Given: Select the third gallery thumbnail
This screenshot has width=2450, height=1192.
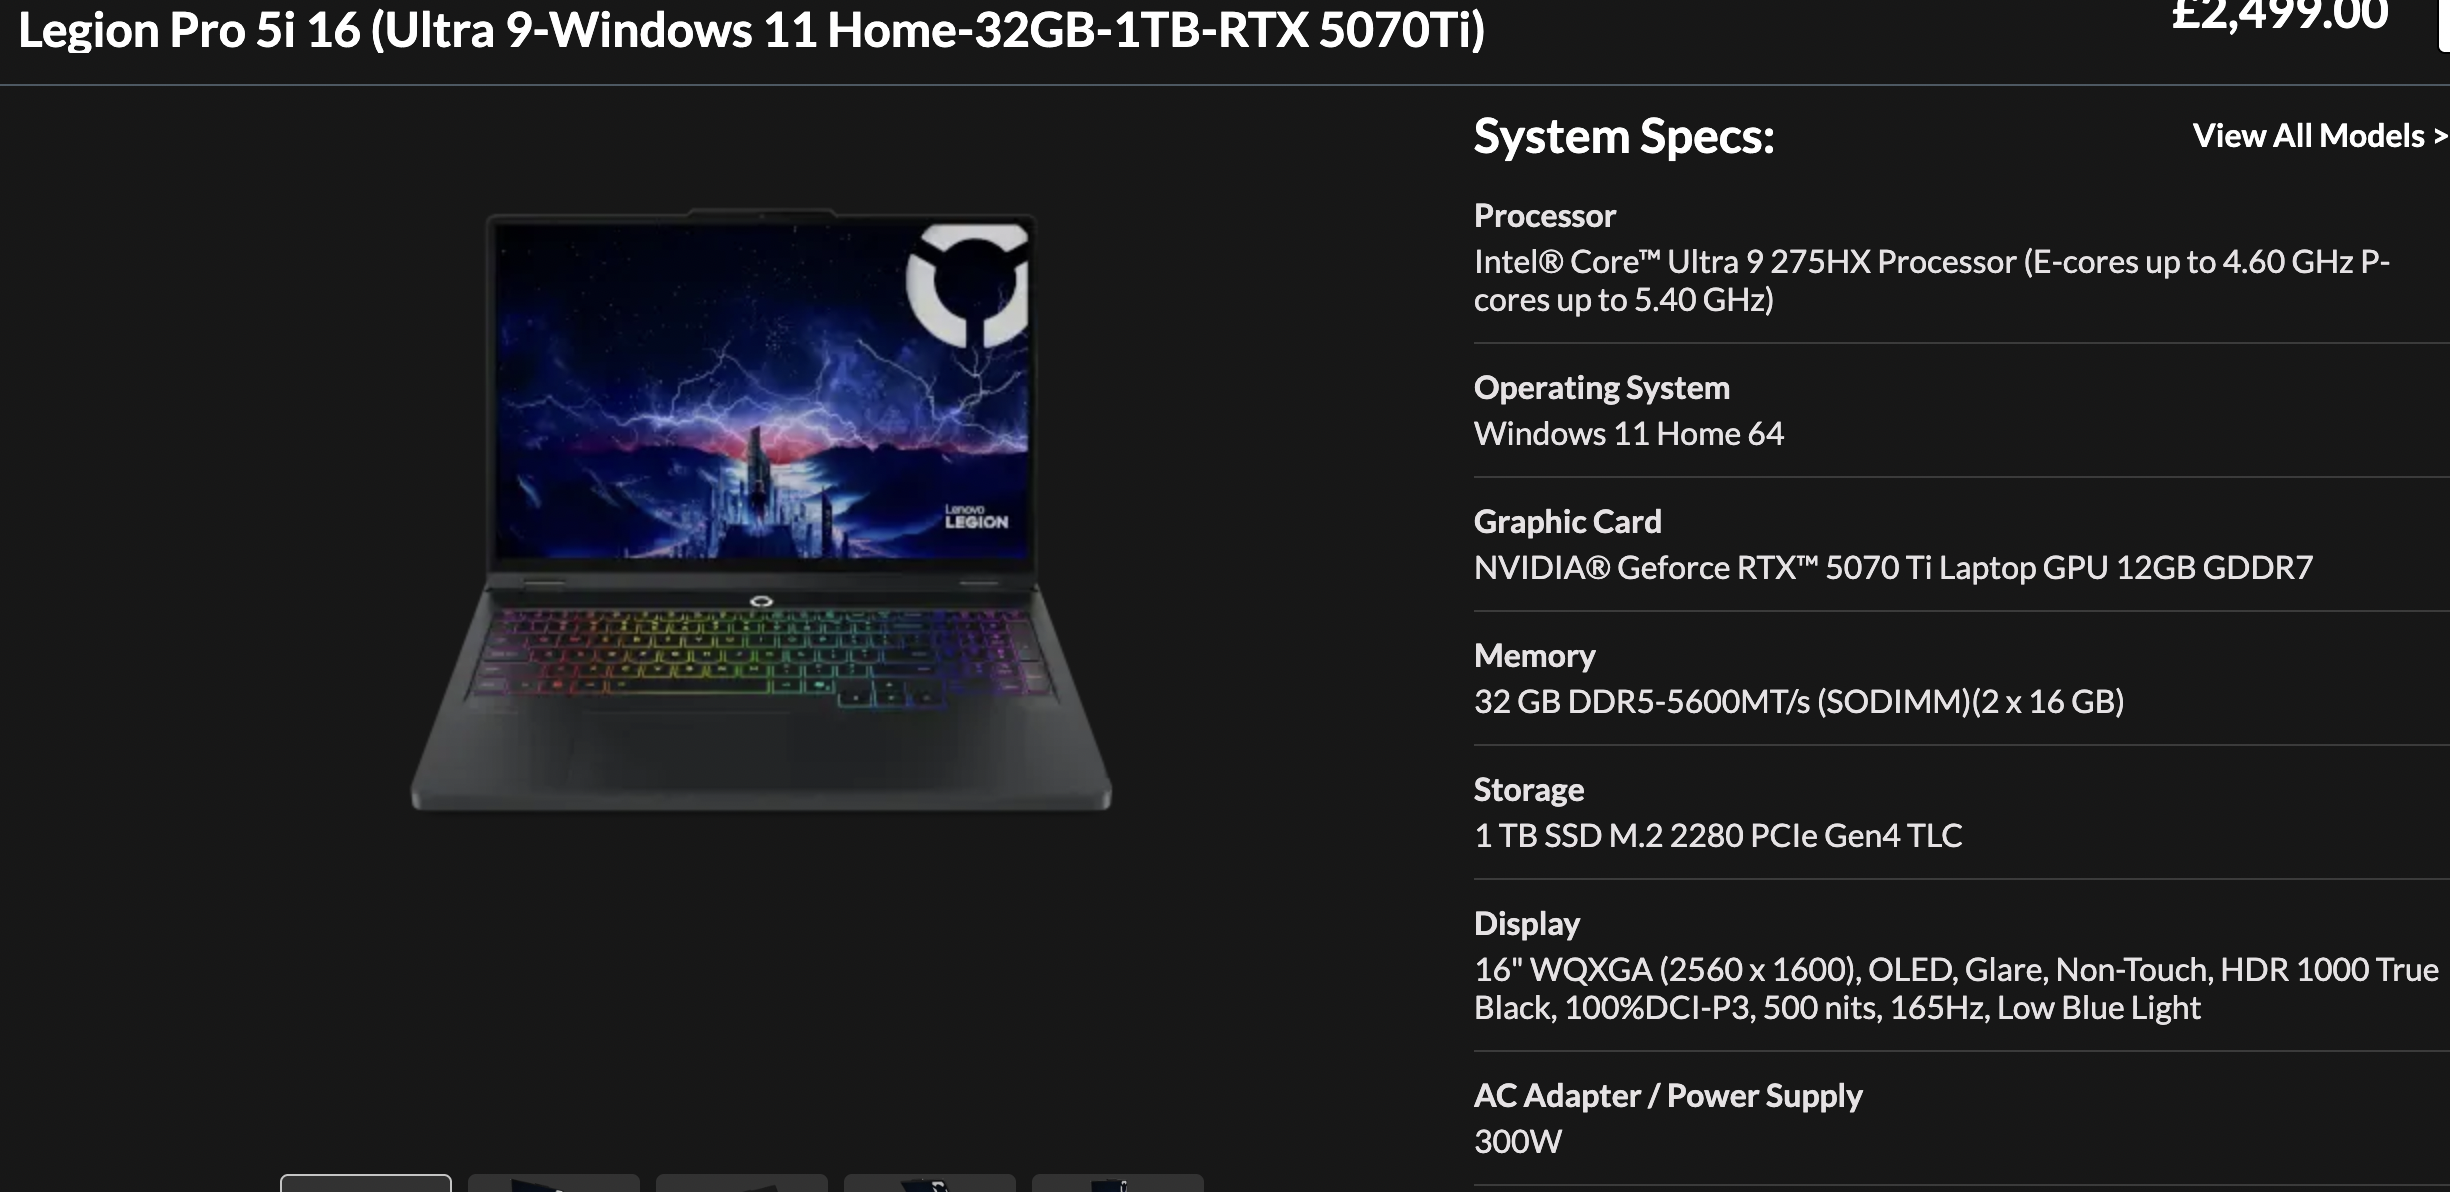Looking at the screenshot, I should tap(742, 1183).
